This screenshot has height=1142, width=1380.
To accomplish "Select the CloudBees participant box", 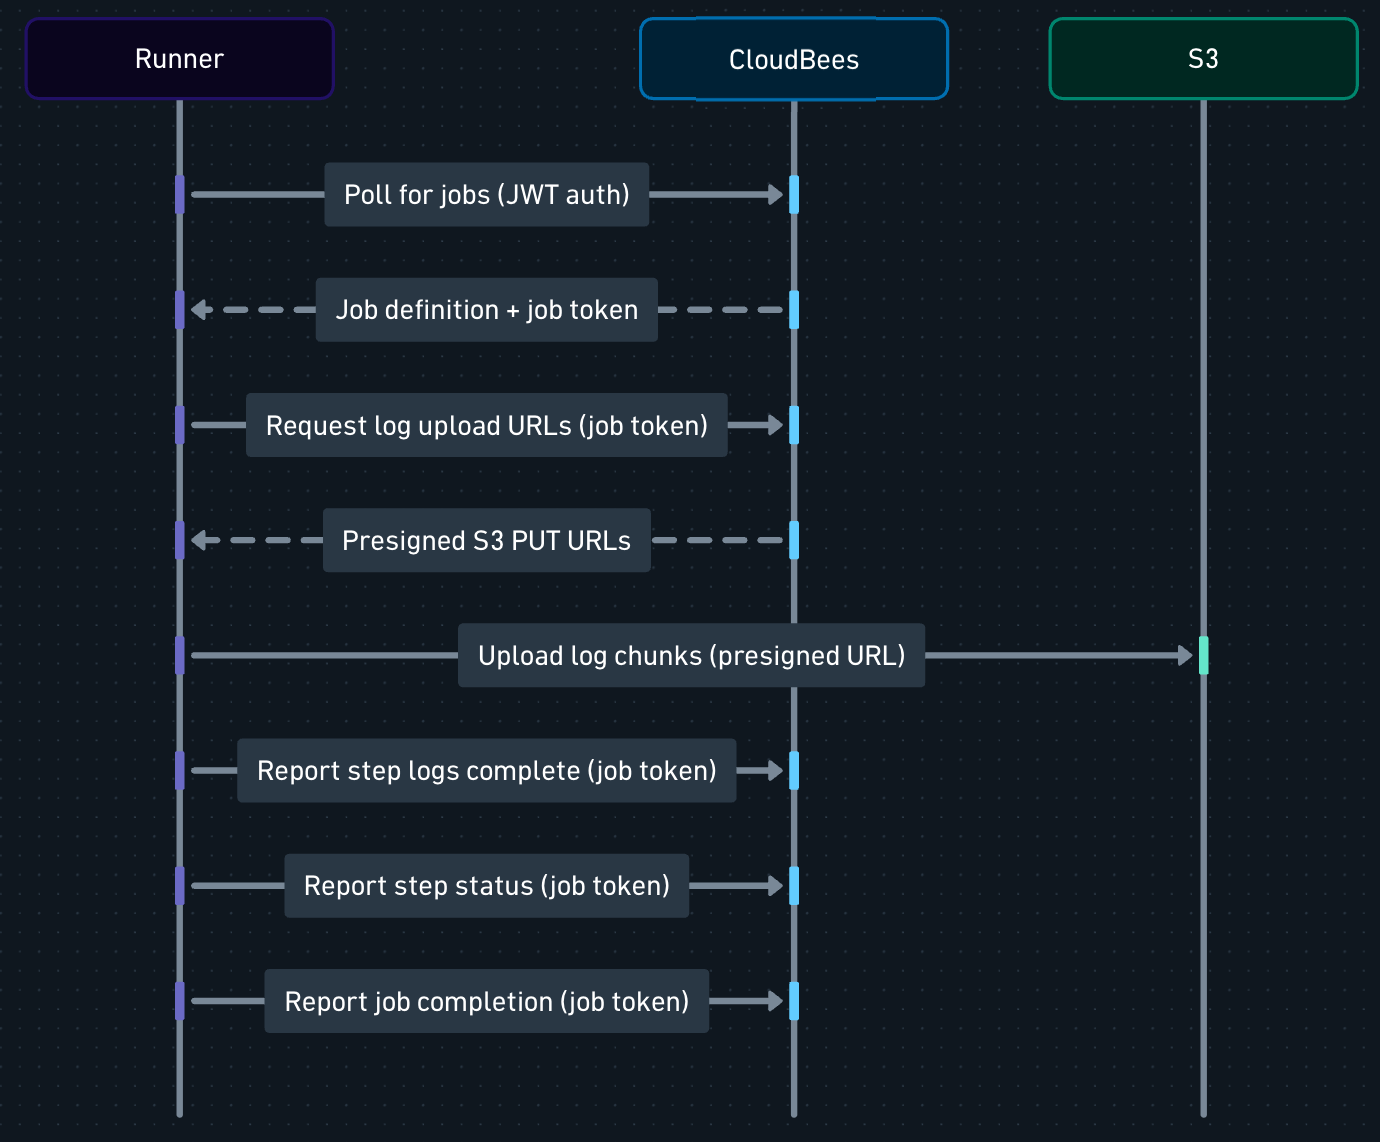I will coord(794,59).
